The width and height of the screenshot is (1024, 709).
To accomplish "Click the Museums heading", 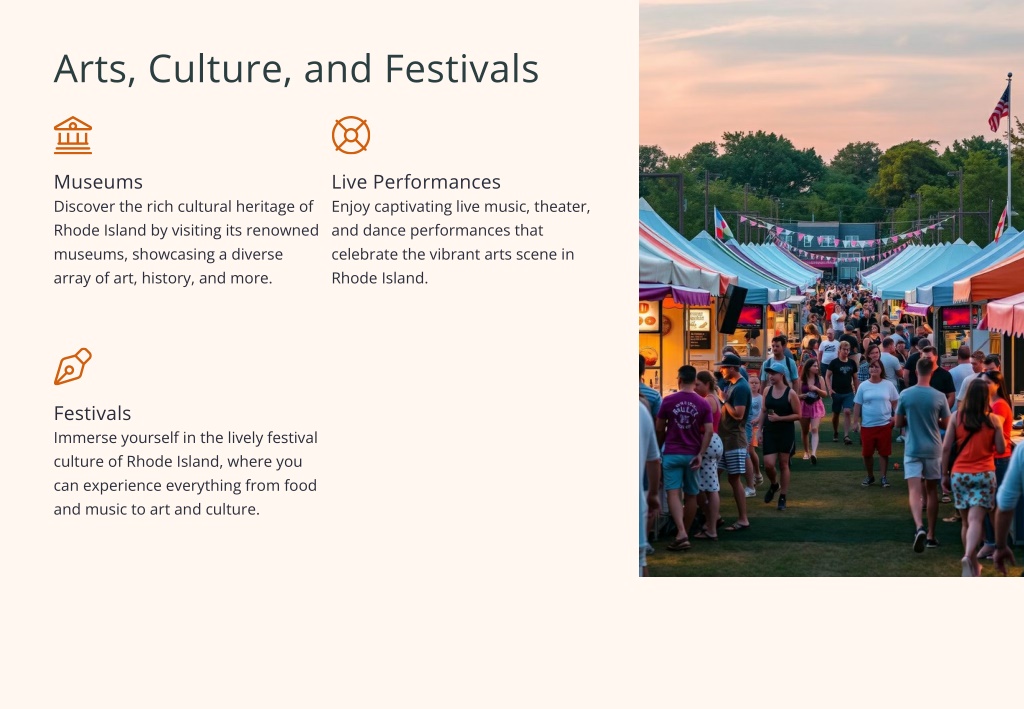I will coord(98,181).
